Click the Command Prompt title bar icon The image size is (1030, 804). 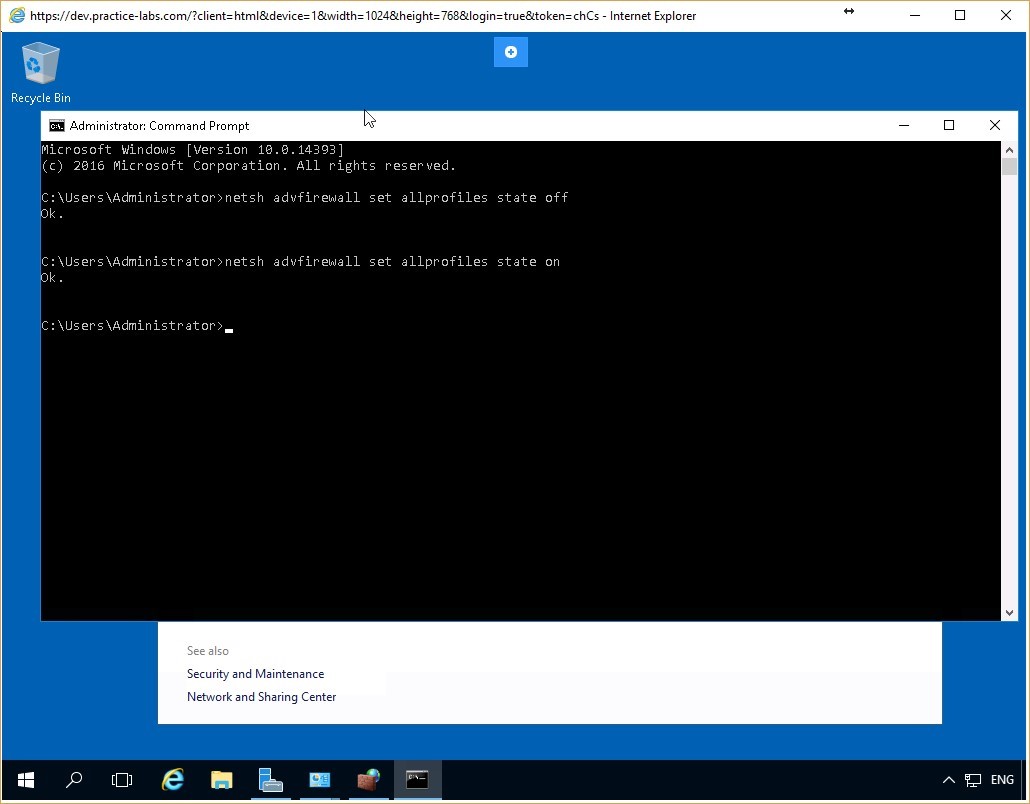tap(57, 125)
